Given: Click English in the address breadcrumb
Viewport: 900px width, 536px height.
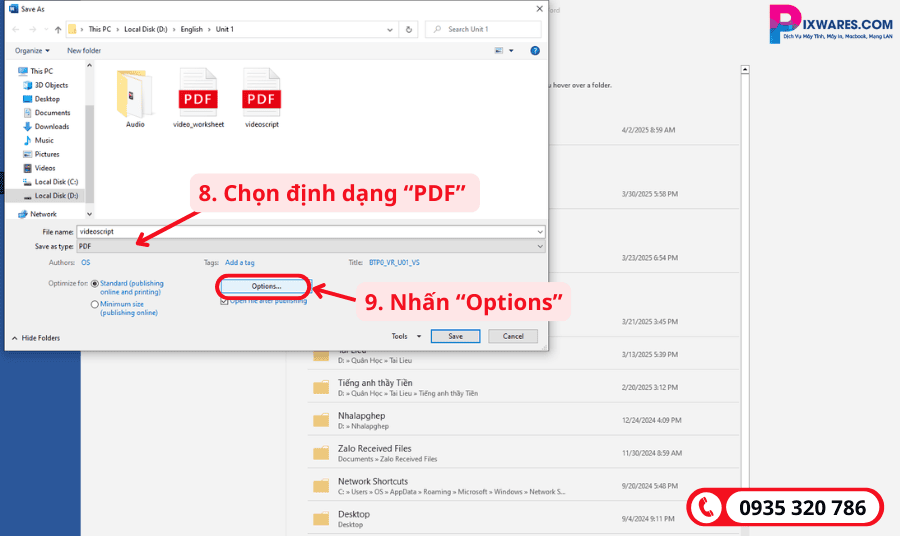Looking at the screenshot, I should pos(193,30).
